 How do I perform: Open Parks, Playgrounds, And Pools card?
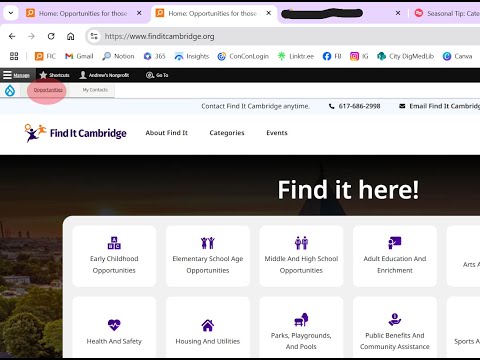tap(301, 328)
